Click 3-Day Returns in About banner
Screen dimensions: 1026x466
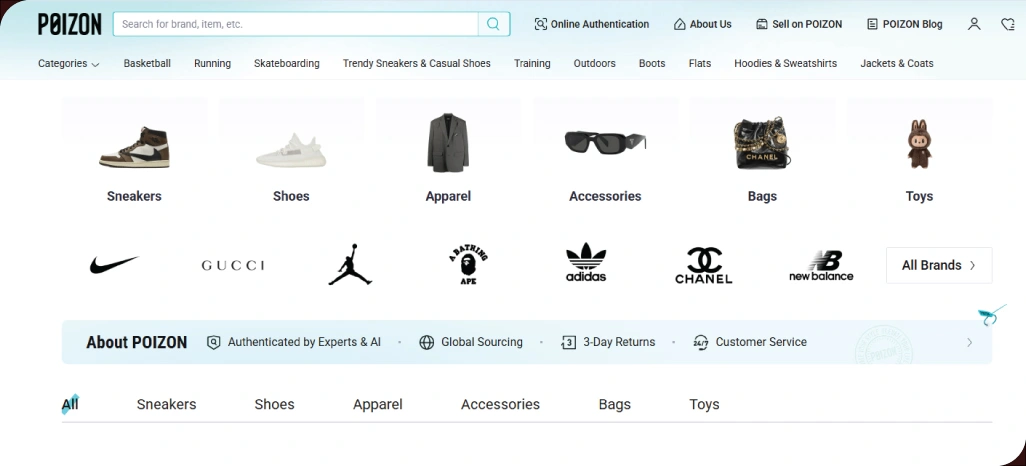619,342
